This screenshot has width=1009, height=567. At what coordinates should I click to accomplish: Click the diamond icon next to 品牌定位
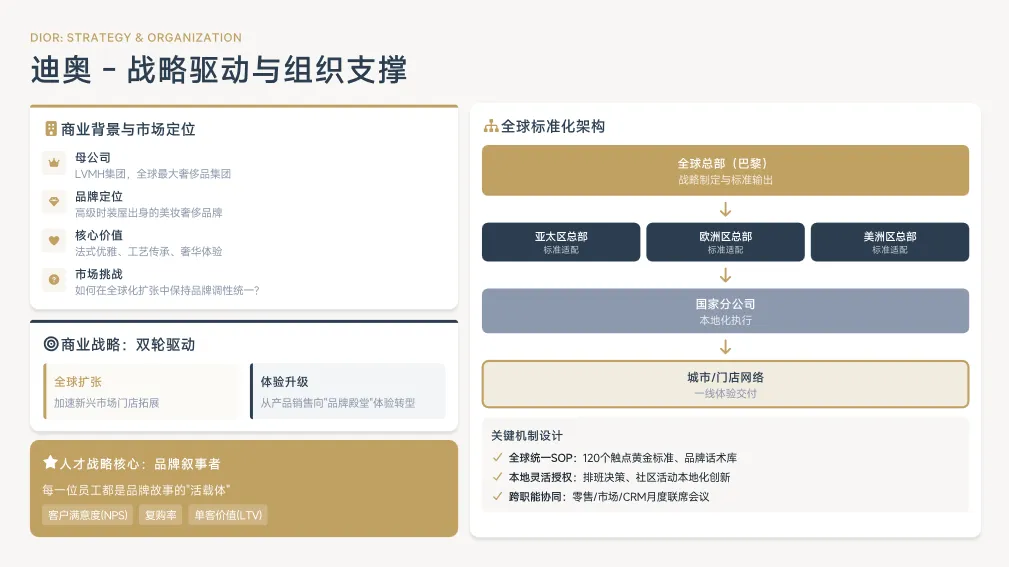(x=54, y=201)
